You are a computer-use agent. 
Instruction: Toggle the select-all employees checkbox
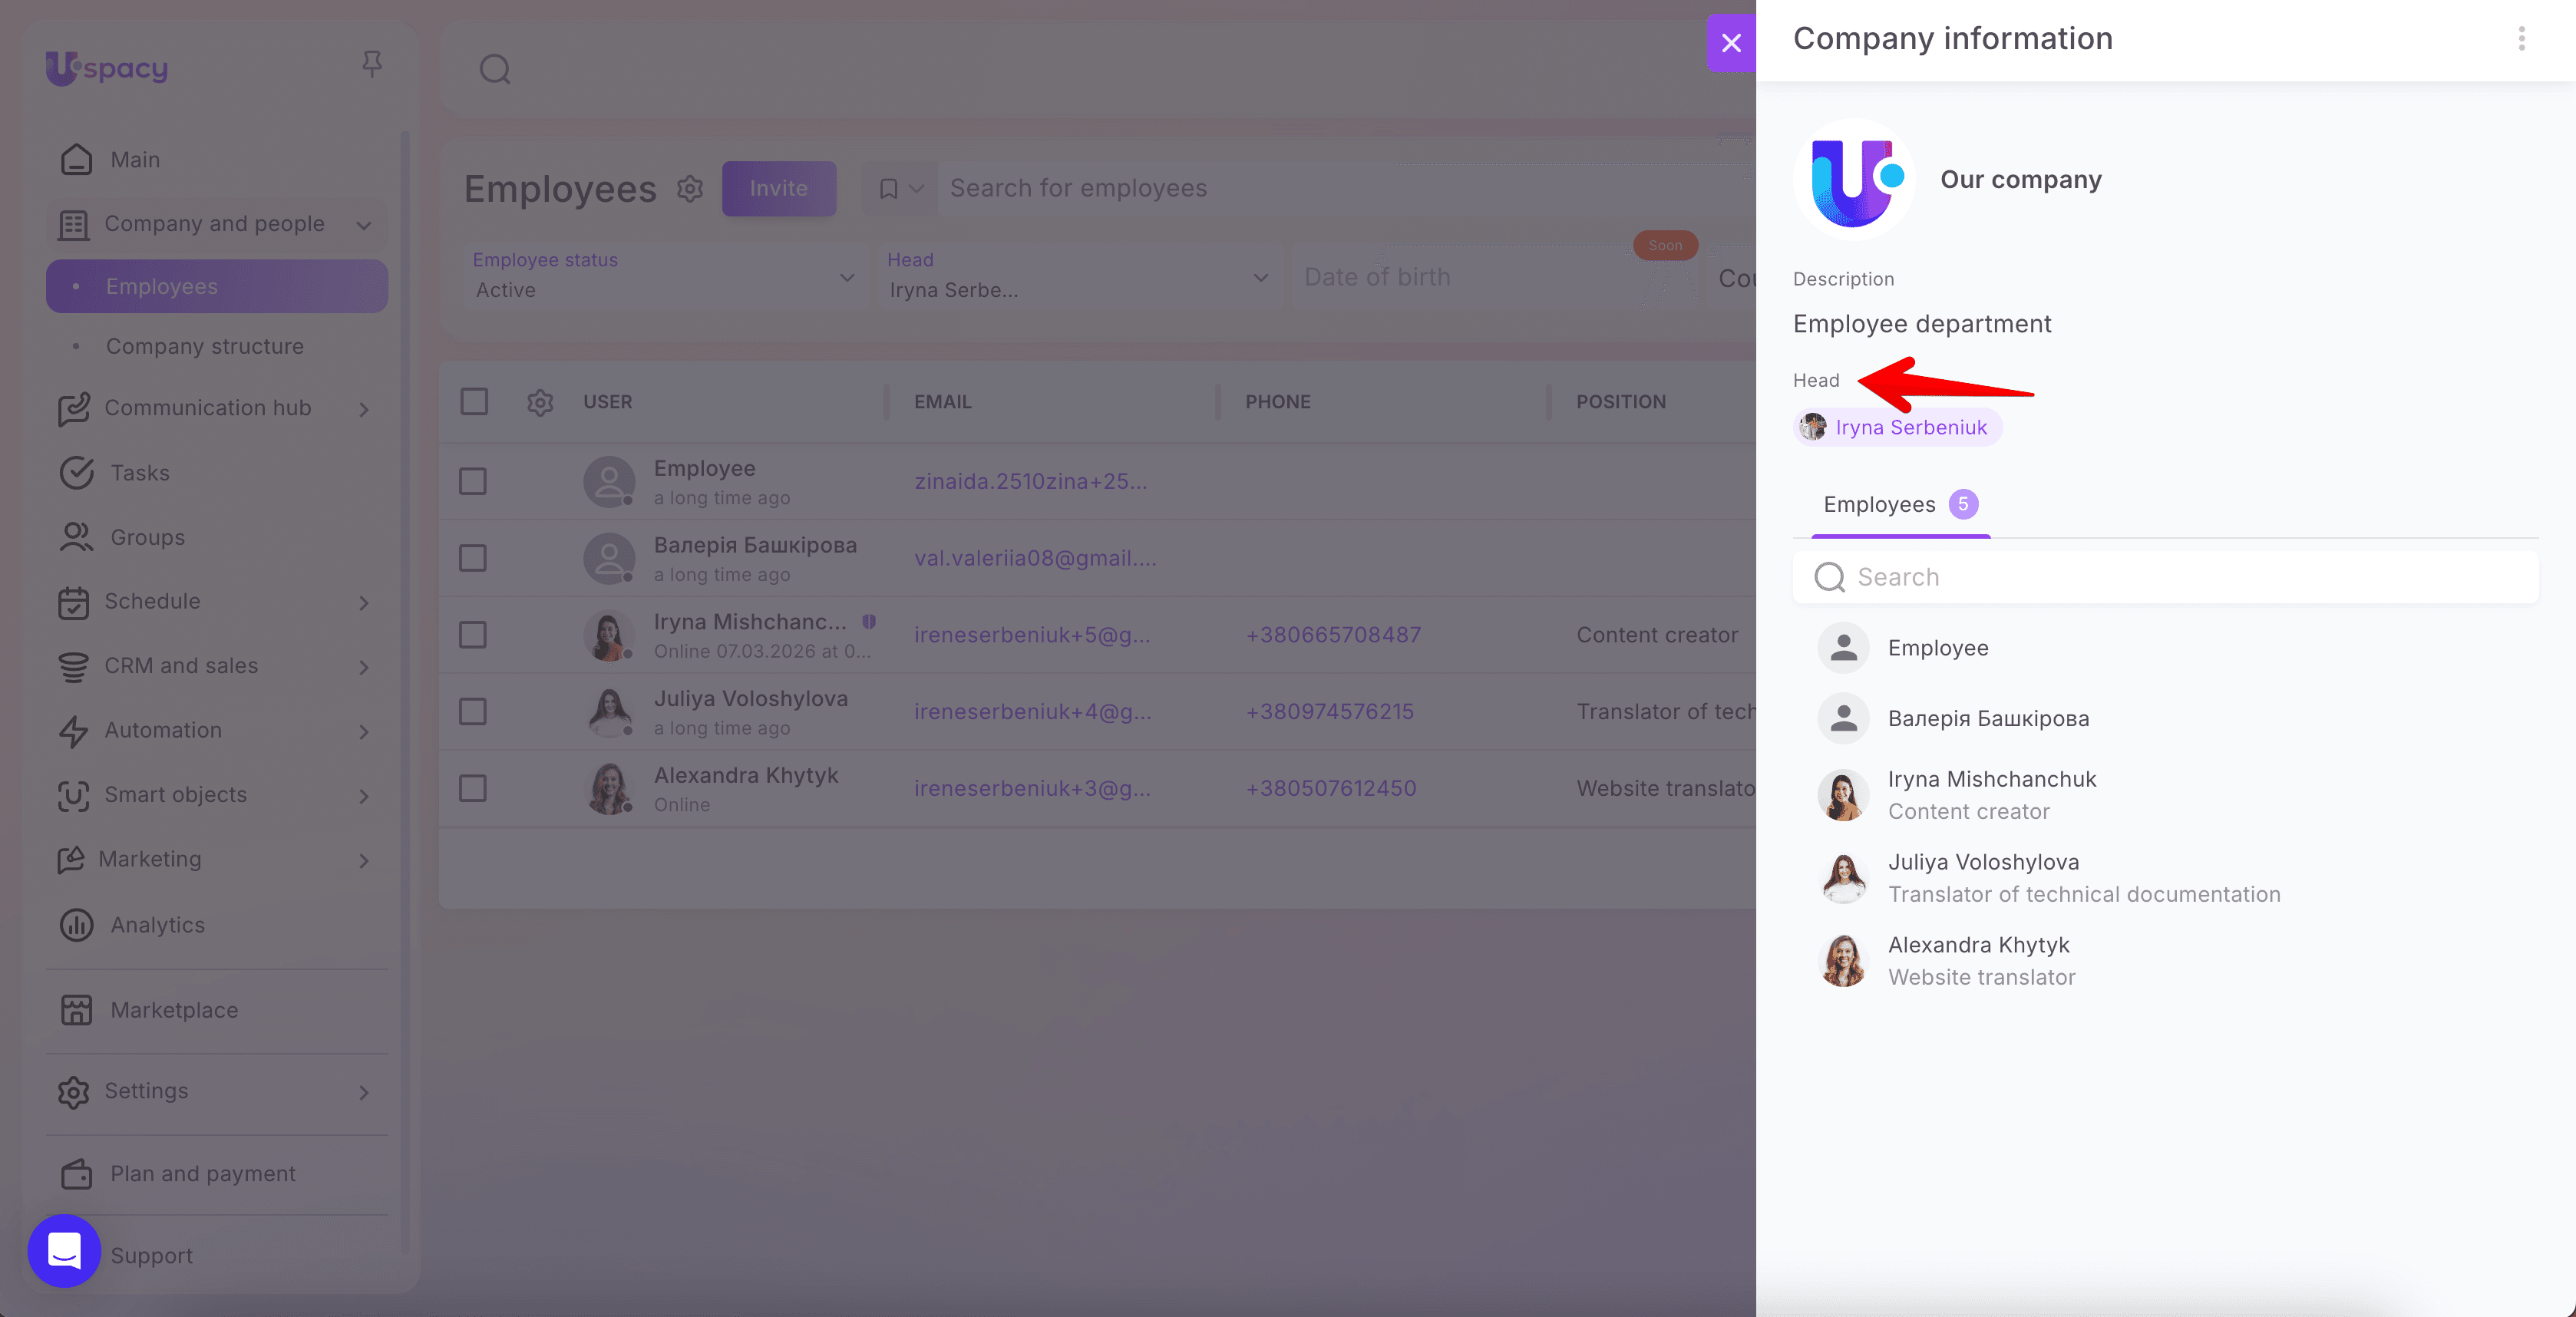[x=474, y=402]
